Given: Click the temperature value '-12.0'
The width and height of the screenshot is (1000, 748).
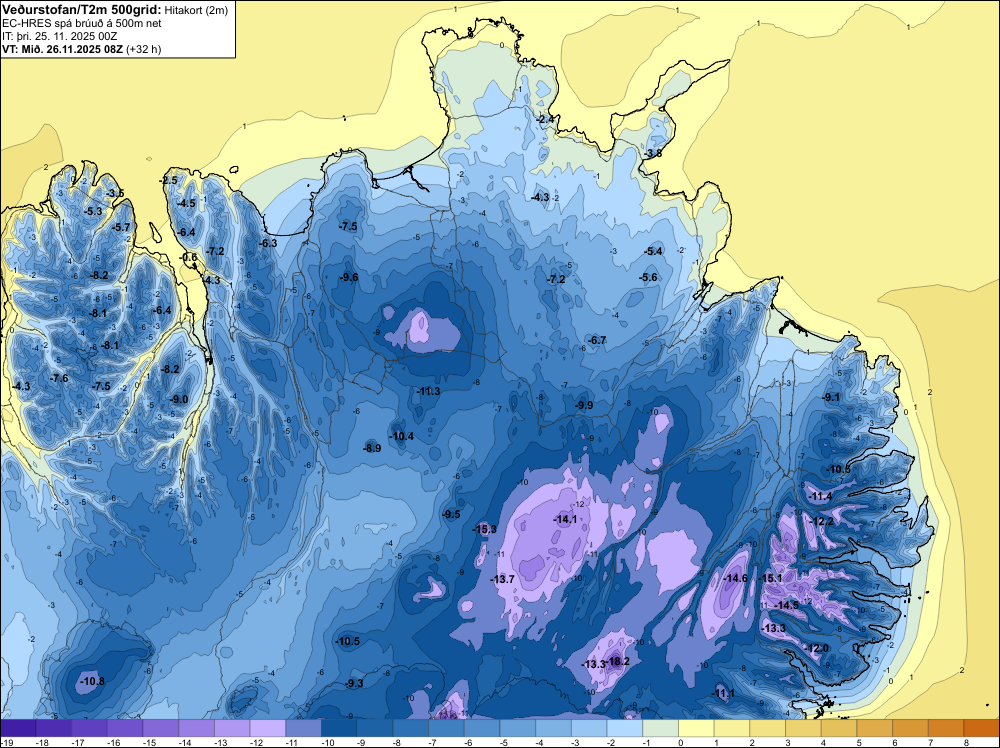Looking at the screenshot, I should 817,649.
